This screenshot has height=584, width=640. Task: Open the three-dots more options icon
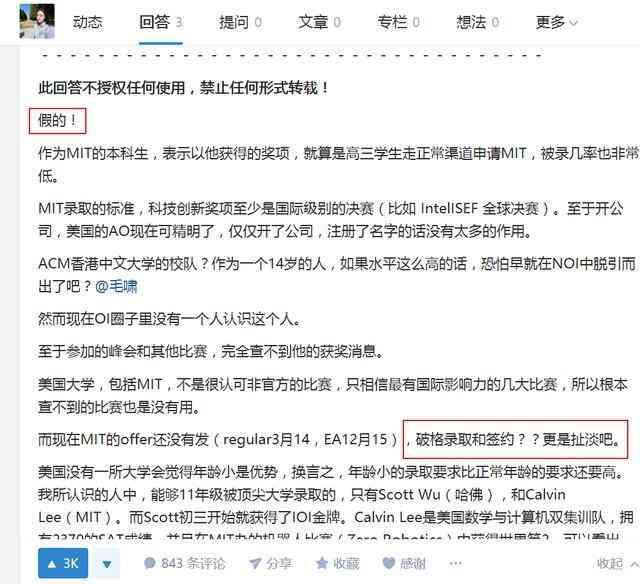tap(456, 564)
